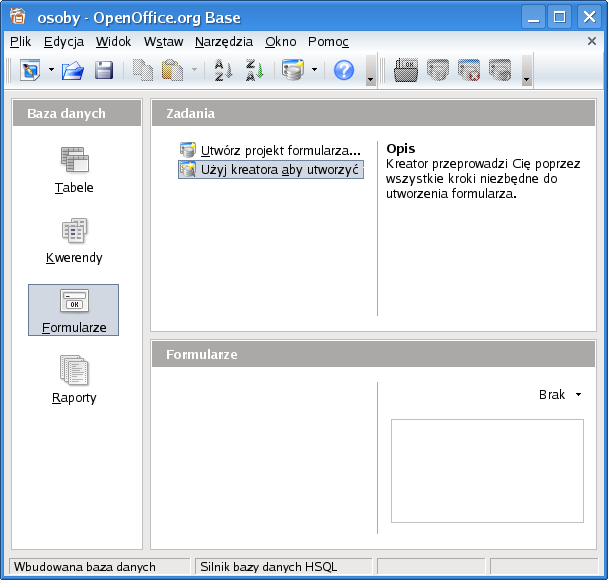Viewport: 608px width, 580px height.
Task: Click the Edit Form pencil icon
Action: coord(438,70)
